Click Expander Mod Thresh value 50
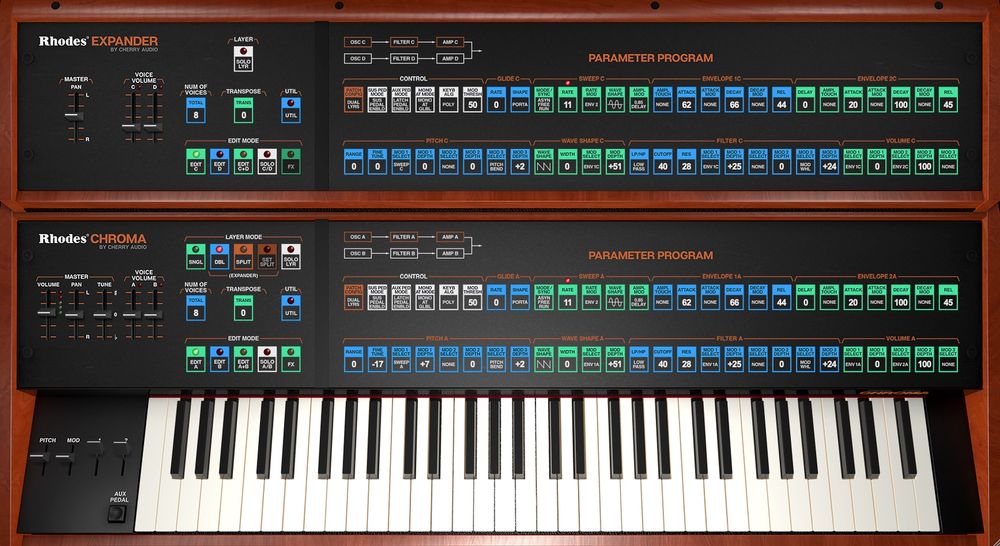The image size is (1000, 546). (x=472, y=99)
